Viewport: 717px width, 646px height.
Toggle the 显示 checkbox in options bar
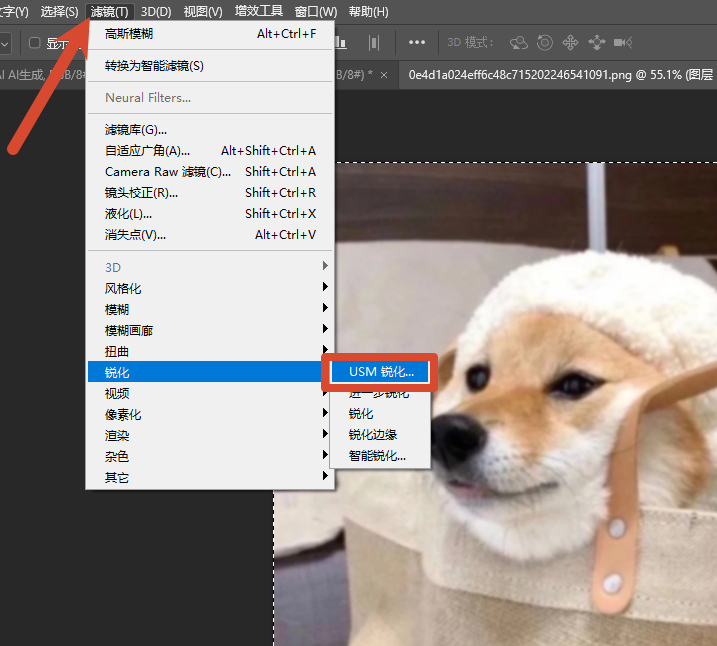click(x=35, y=43)
